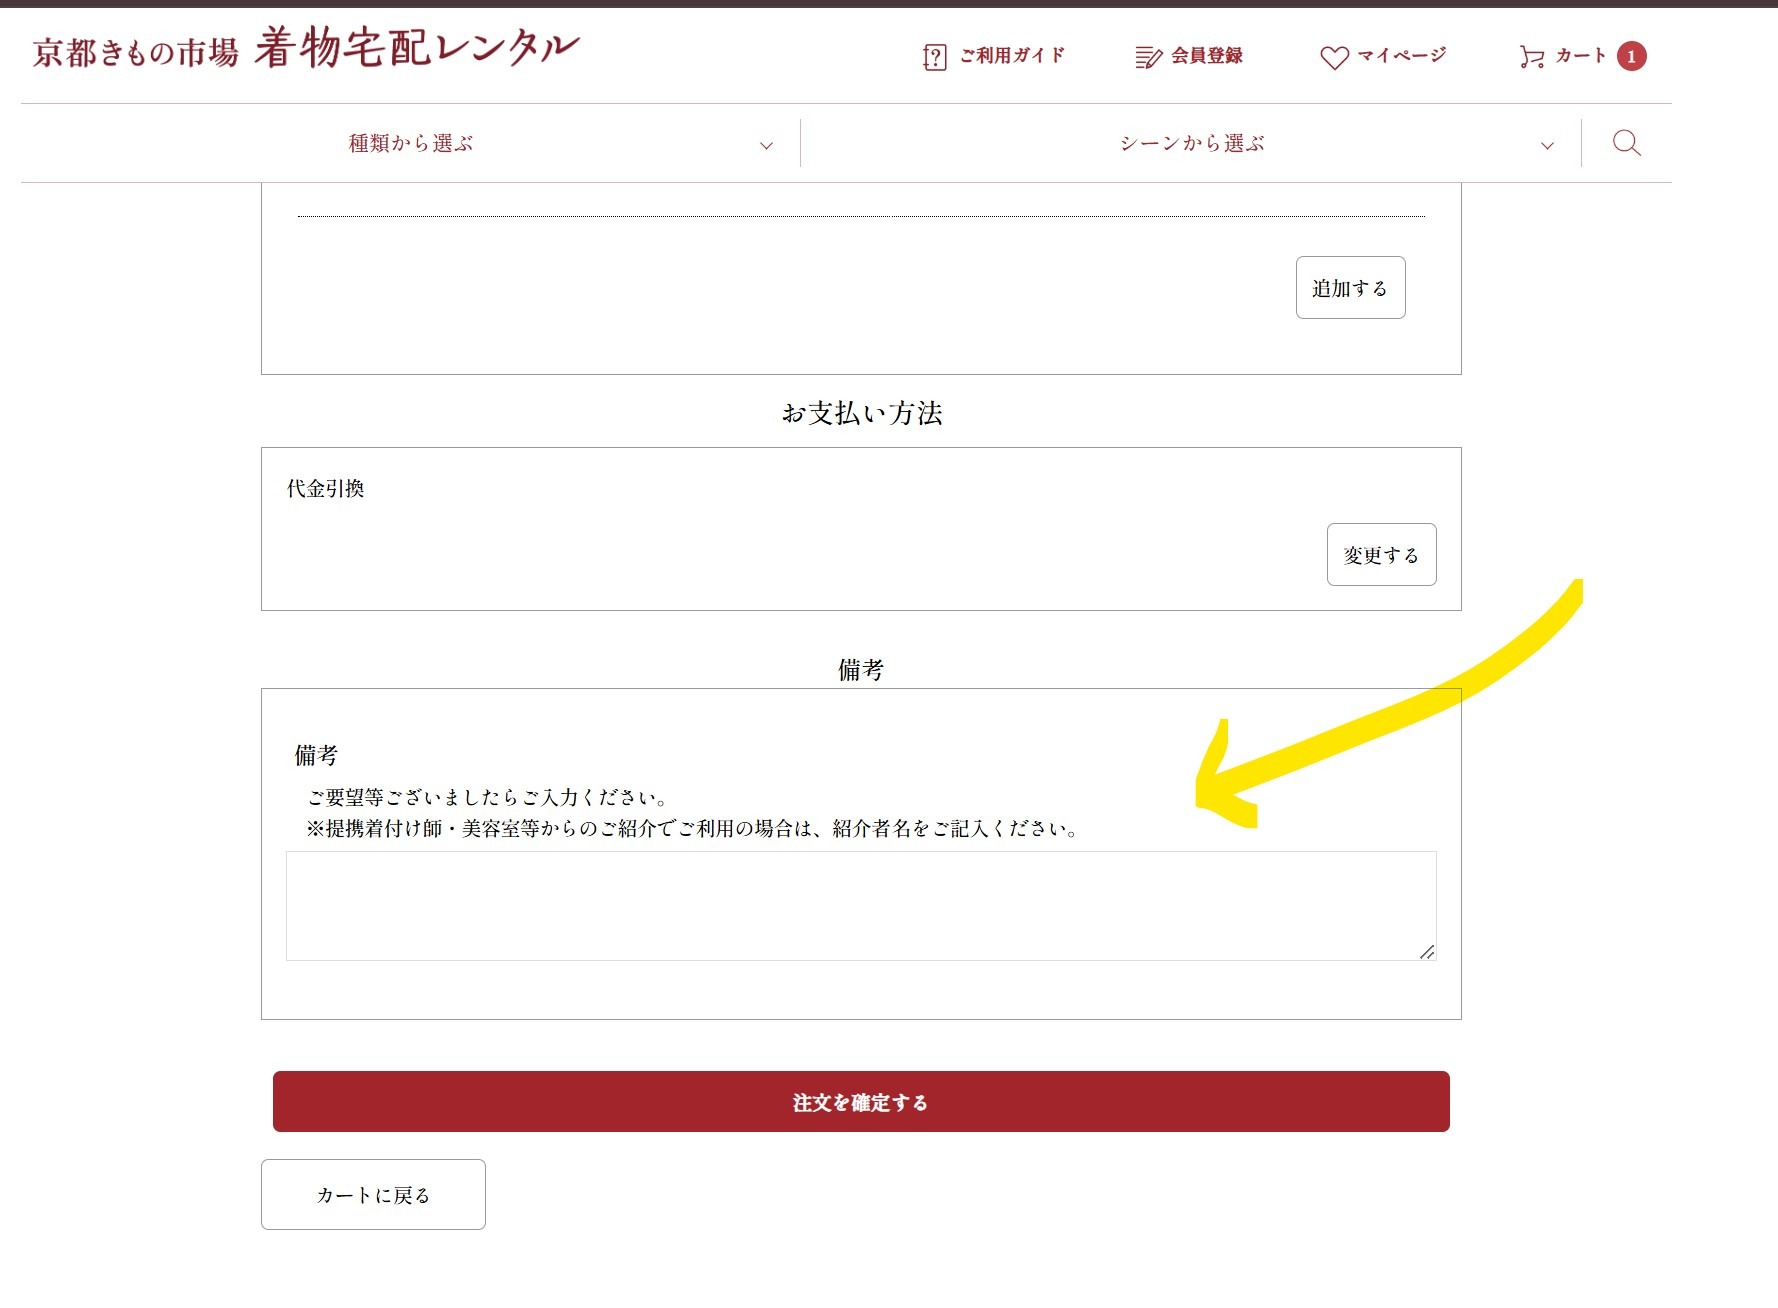Grab the resize handle of the 備考 textarea
Viewport: 1778px width, 1308px height.
point(1427,952)
